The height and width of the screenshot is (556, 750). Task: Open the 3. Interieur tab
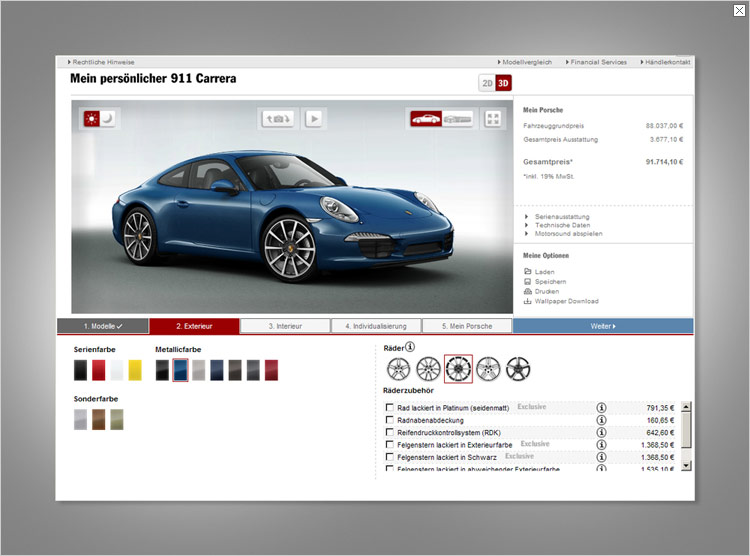click(x=285, y=326)
